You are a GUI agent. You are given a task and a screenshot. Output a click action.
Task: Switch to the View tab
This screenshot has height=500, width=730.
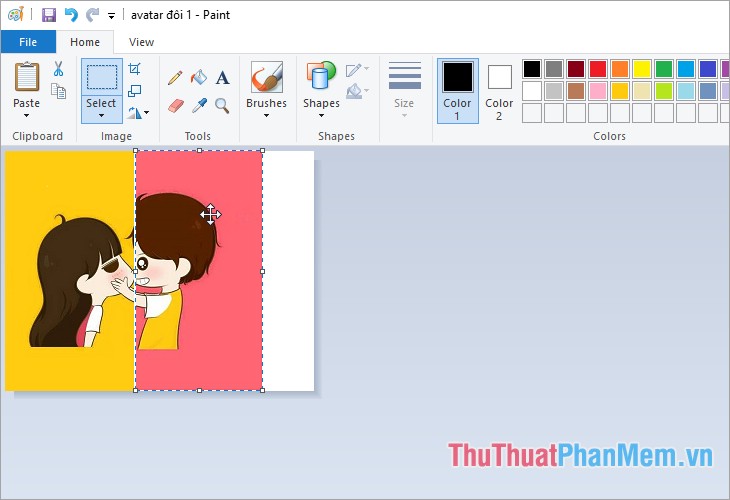[142, 42]
